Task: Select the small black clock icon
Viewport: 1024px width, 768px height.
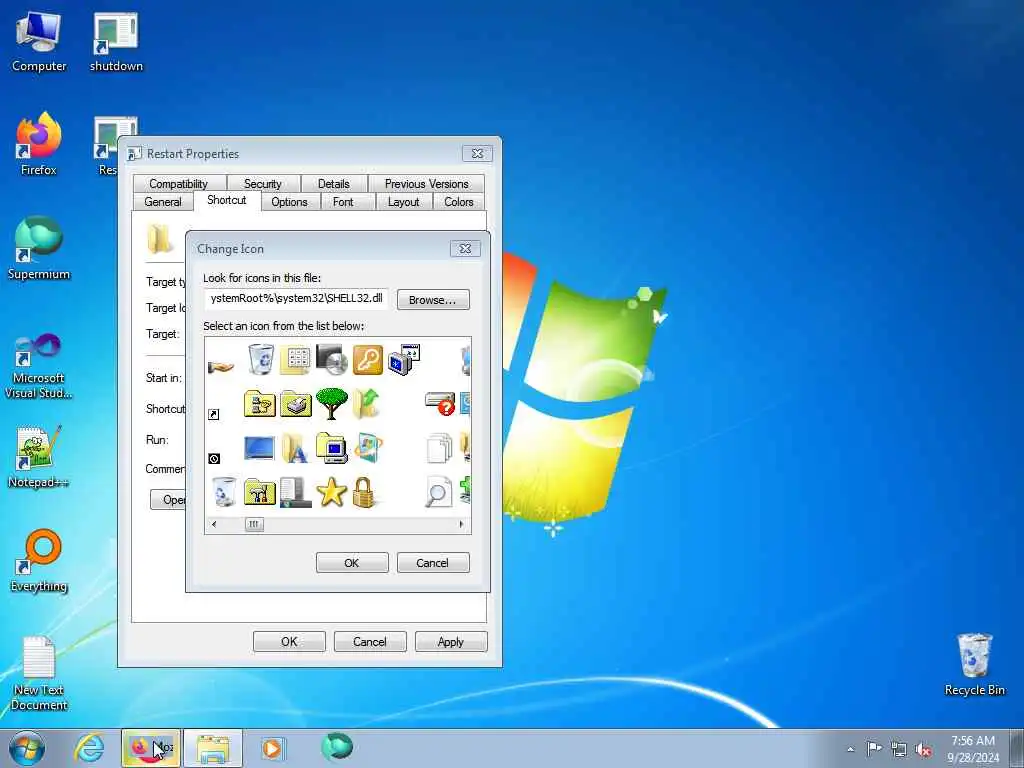Action: pos(214,458)
